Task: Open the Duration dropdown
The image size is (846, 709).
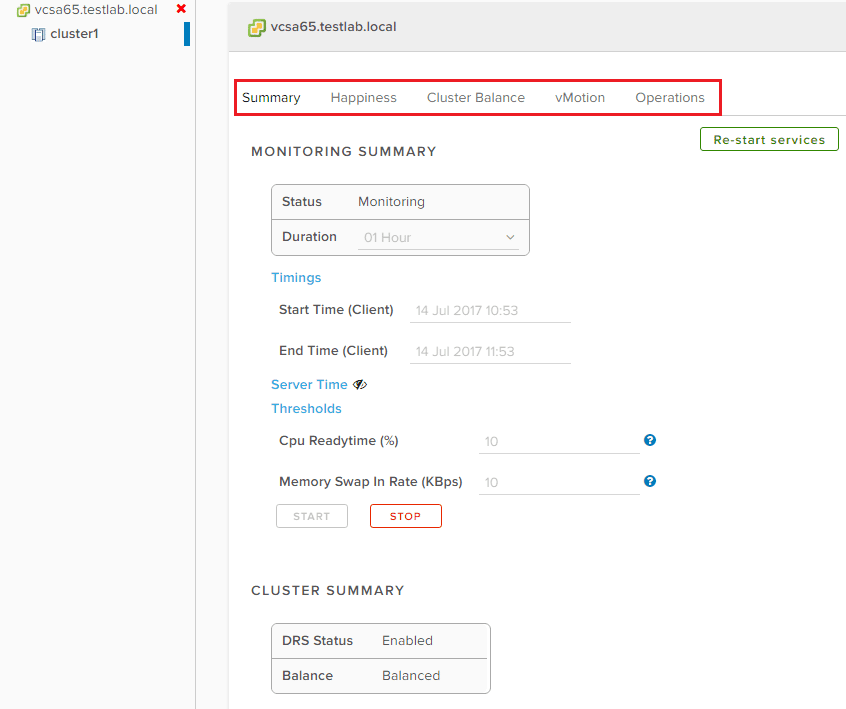Action: click(x=440, y=237)
